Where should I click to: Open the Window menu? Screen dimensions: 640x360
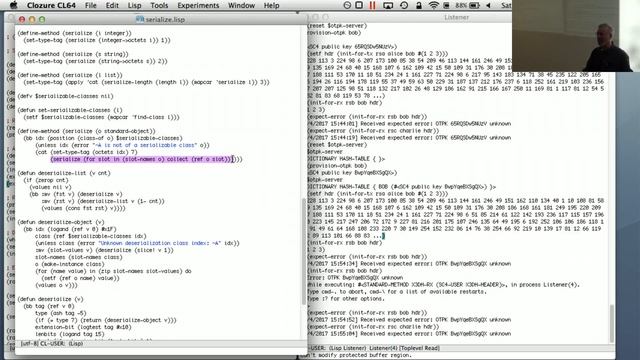(x=241, y=5)
